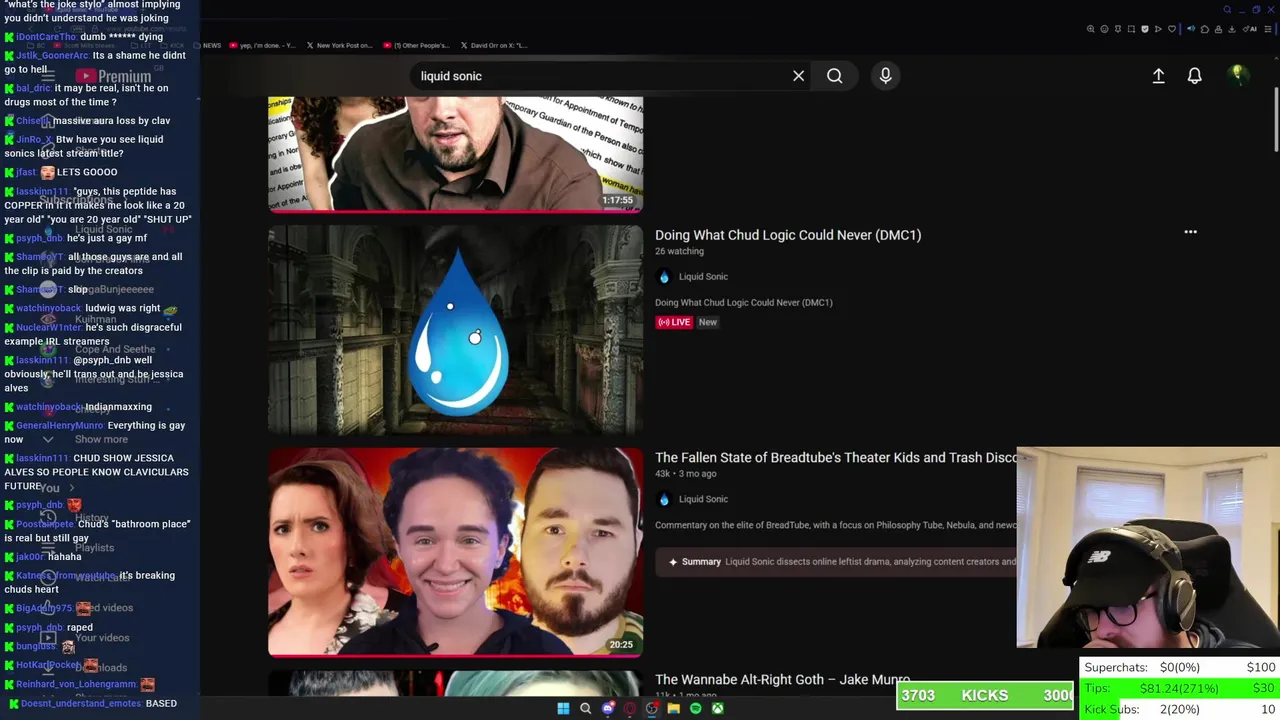The height and width of the screenshot is (720, 1280).
Task: Click the 'New' badge beside LIVE
Action: click(x=707, y=322)
